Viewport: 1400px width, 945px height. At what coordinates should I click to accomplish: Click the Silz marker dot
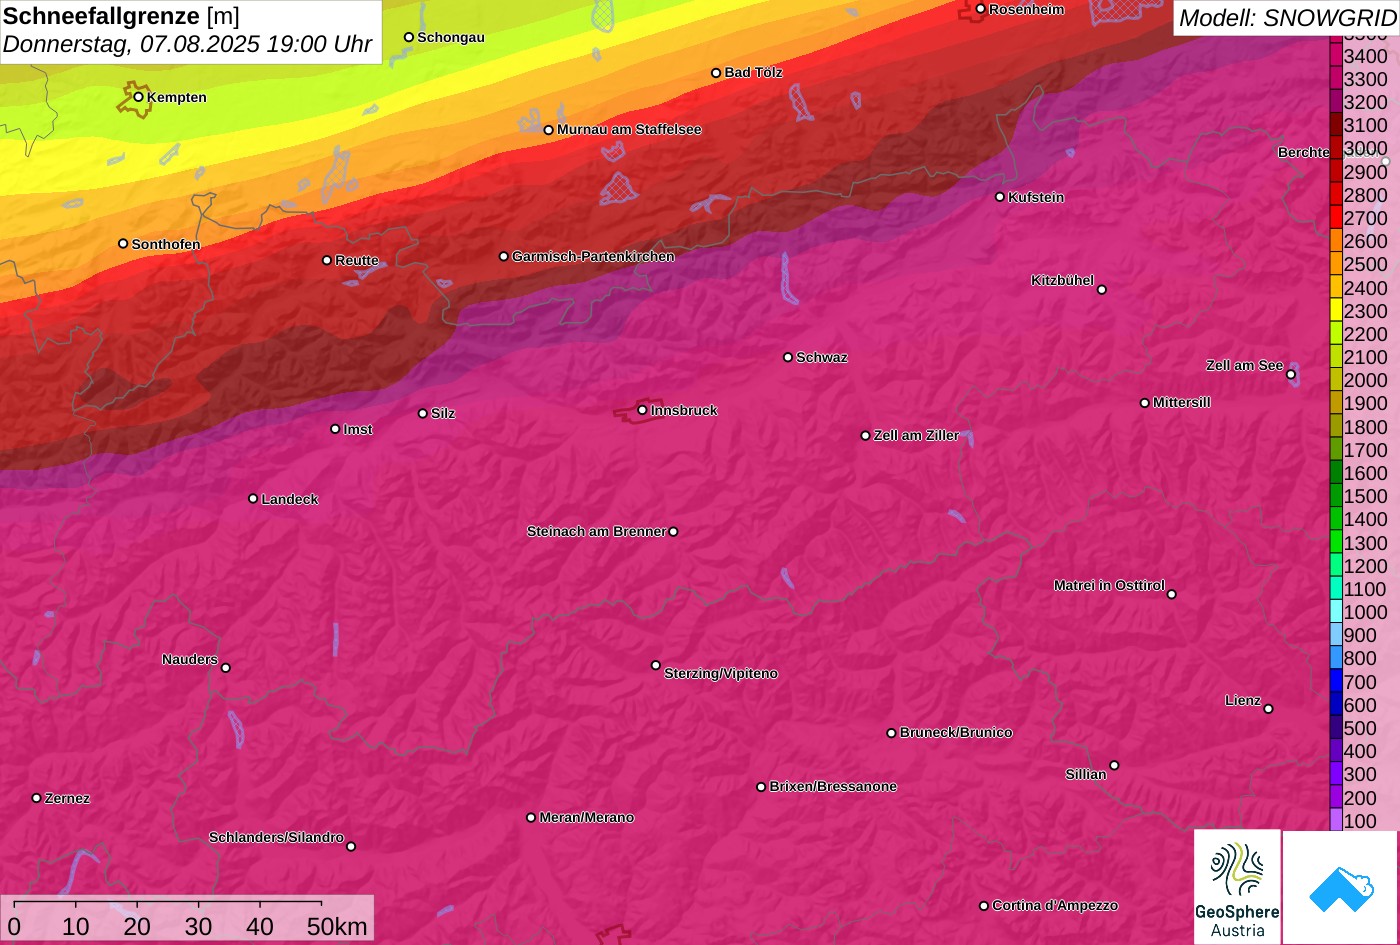click(422, 413)
